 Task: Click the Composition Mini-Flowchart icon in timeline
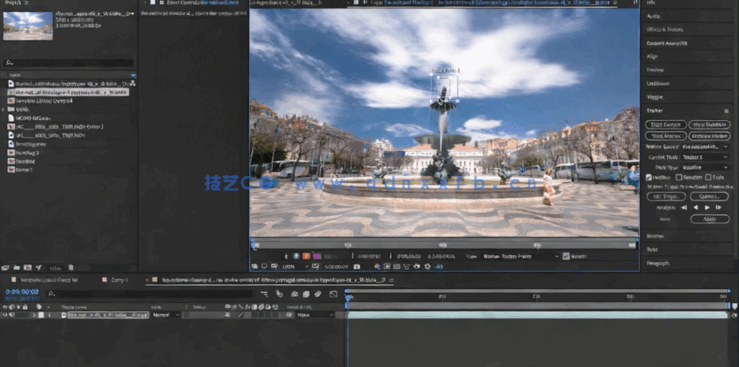[x=264, y=294]
